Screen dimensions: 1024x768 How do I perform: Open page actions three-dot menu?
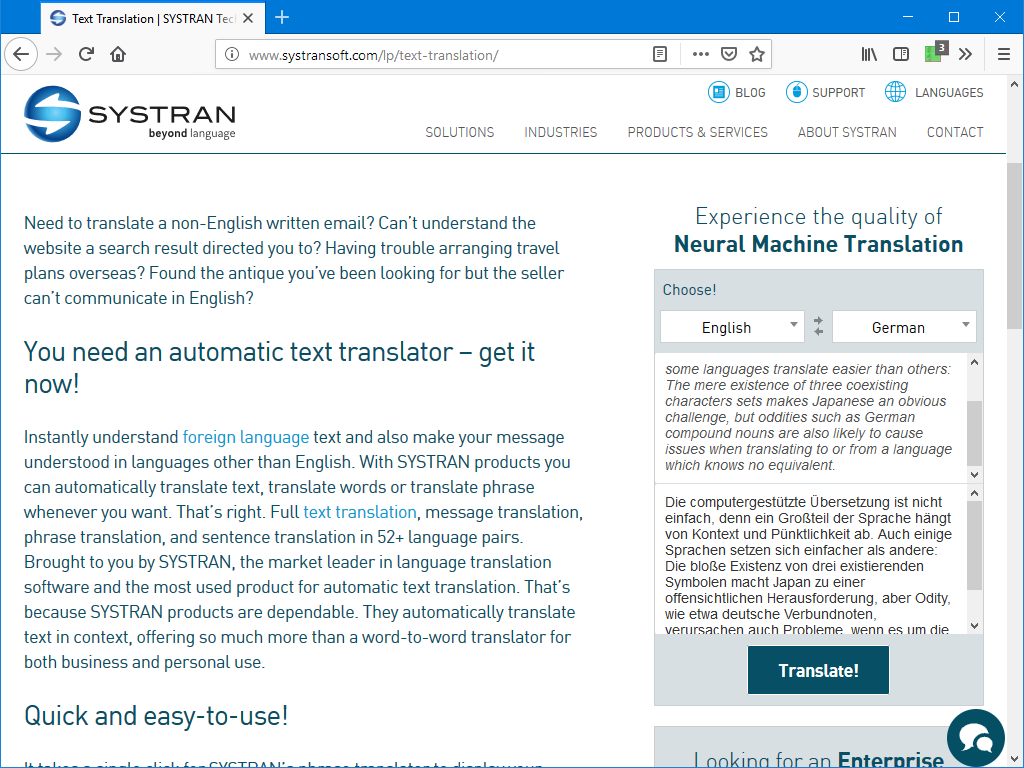[x=701, y=54]
